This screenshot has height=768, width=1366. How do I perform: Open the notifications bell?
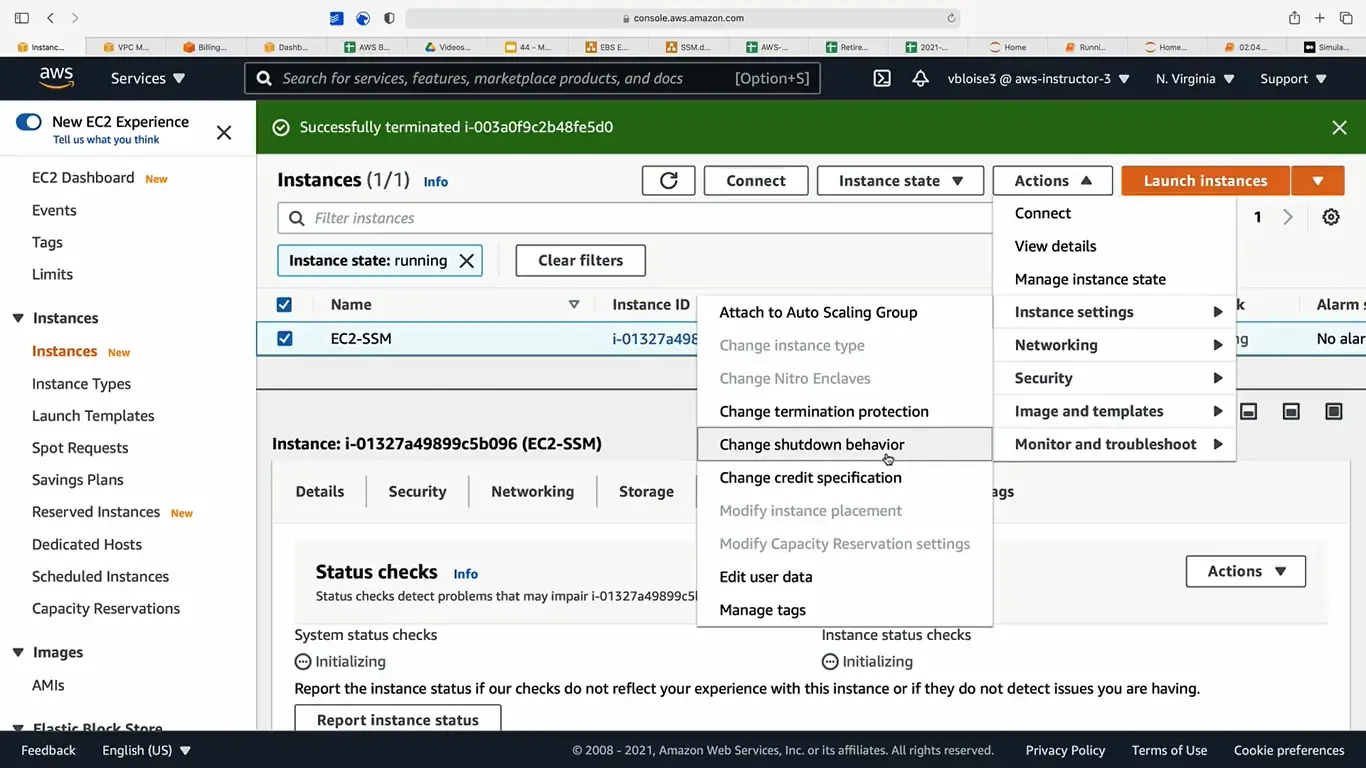point(920,78)
